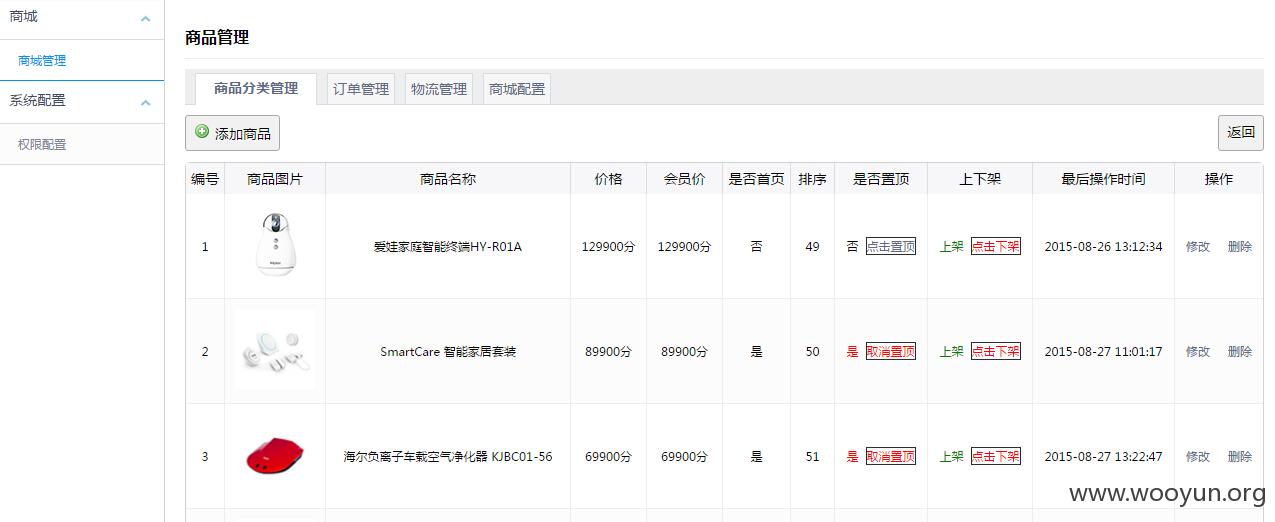Click 取消置顶 for SmartCare 智能家居套装
The height and width of the screenshot is (522, 1275).
coord(891,351)
